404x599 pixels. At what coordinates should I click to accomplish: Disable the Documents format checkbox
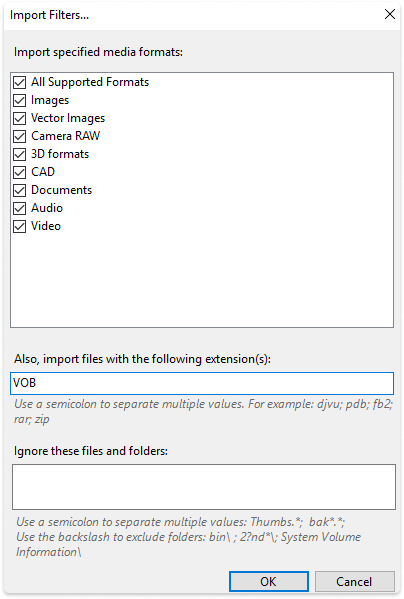coord(19,190)
